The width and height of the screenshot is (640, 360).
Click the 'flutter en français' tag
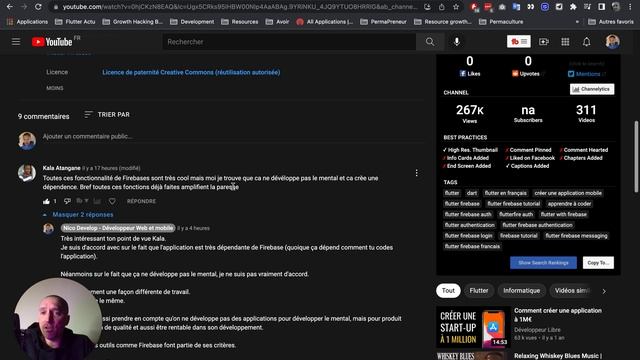tap(506, 193)
